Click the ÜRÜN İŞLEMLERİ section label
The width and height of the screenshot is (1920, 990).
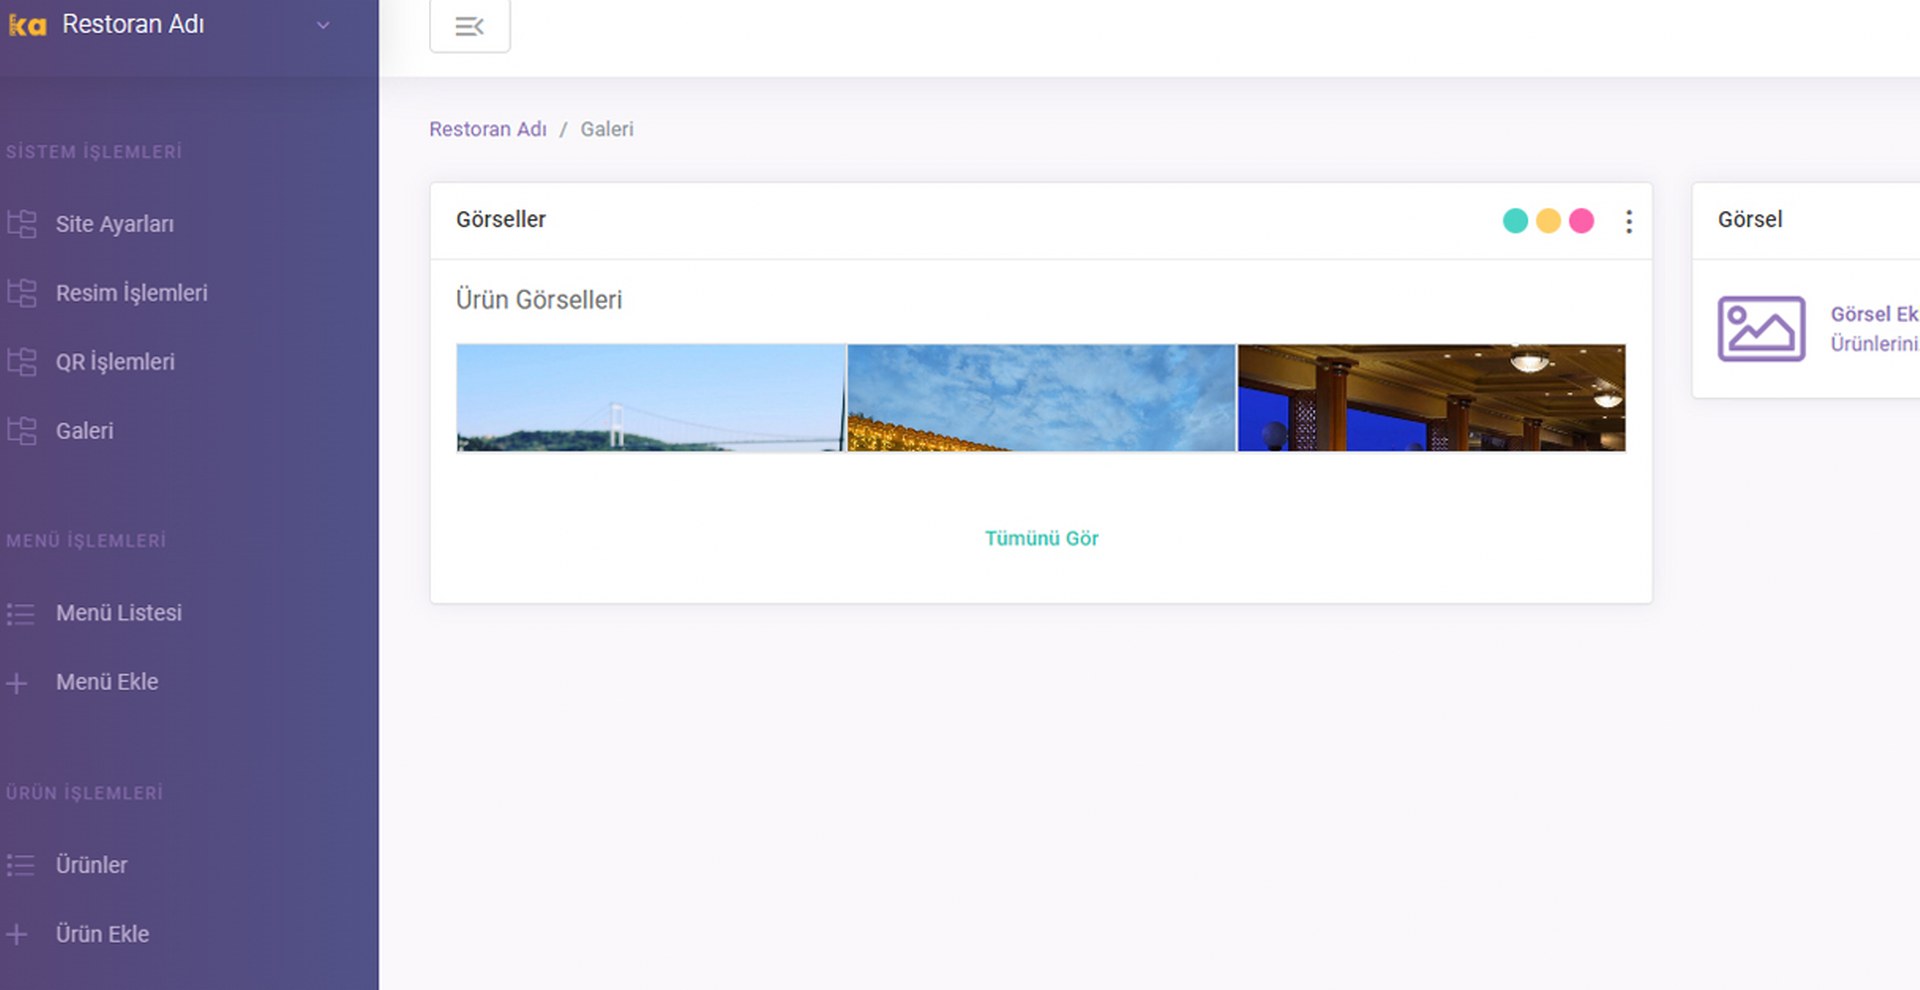click(x=84, y=793)
